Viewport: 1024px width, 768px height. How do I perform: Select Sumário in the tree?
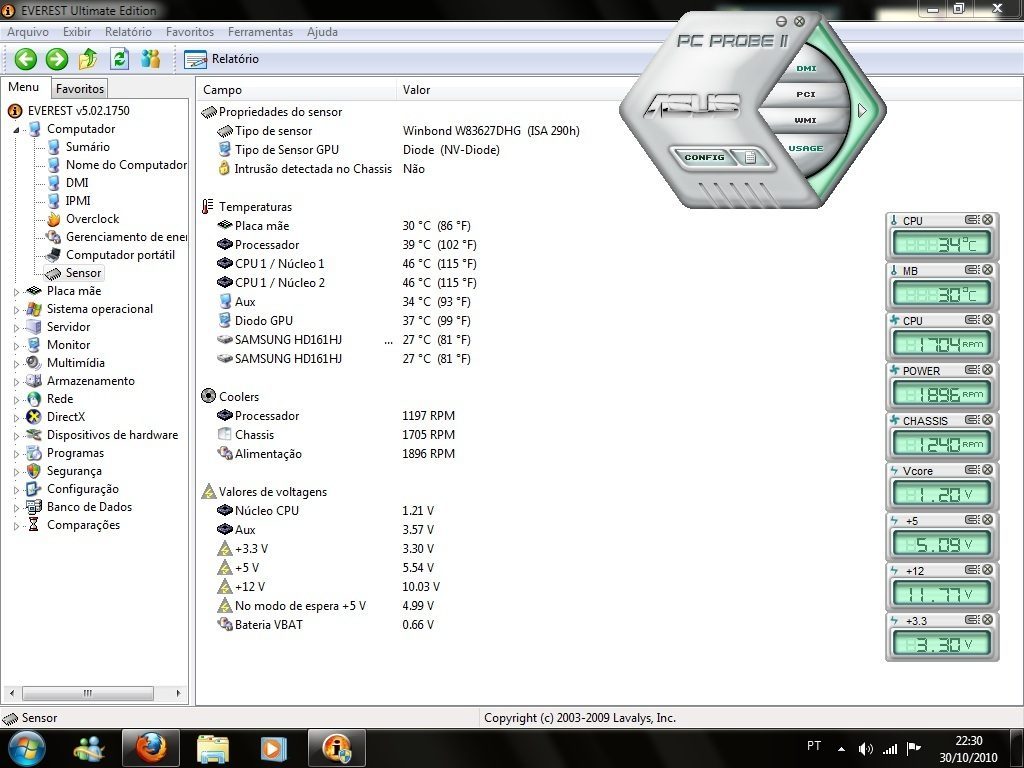click(88, 147)
